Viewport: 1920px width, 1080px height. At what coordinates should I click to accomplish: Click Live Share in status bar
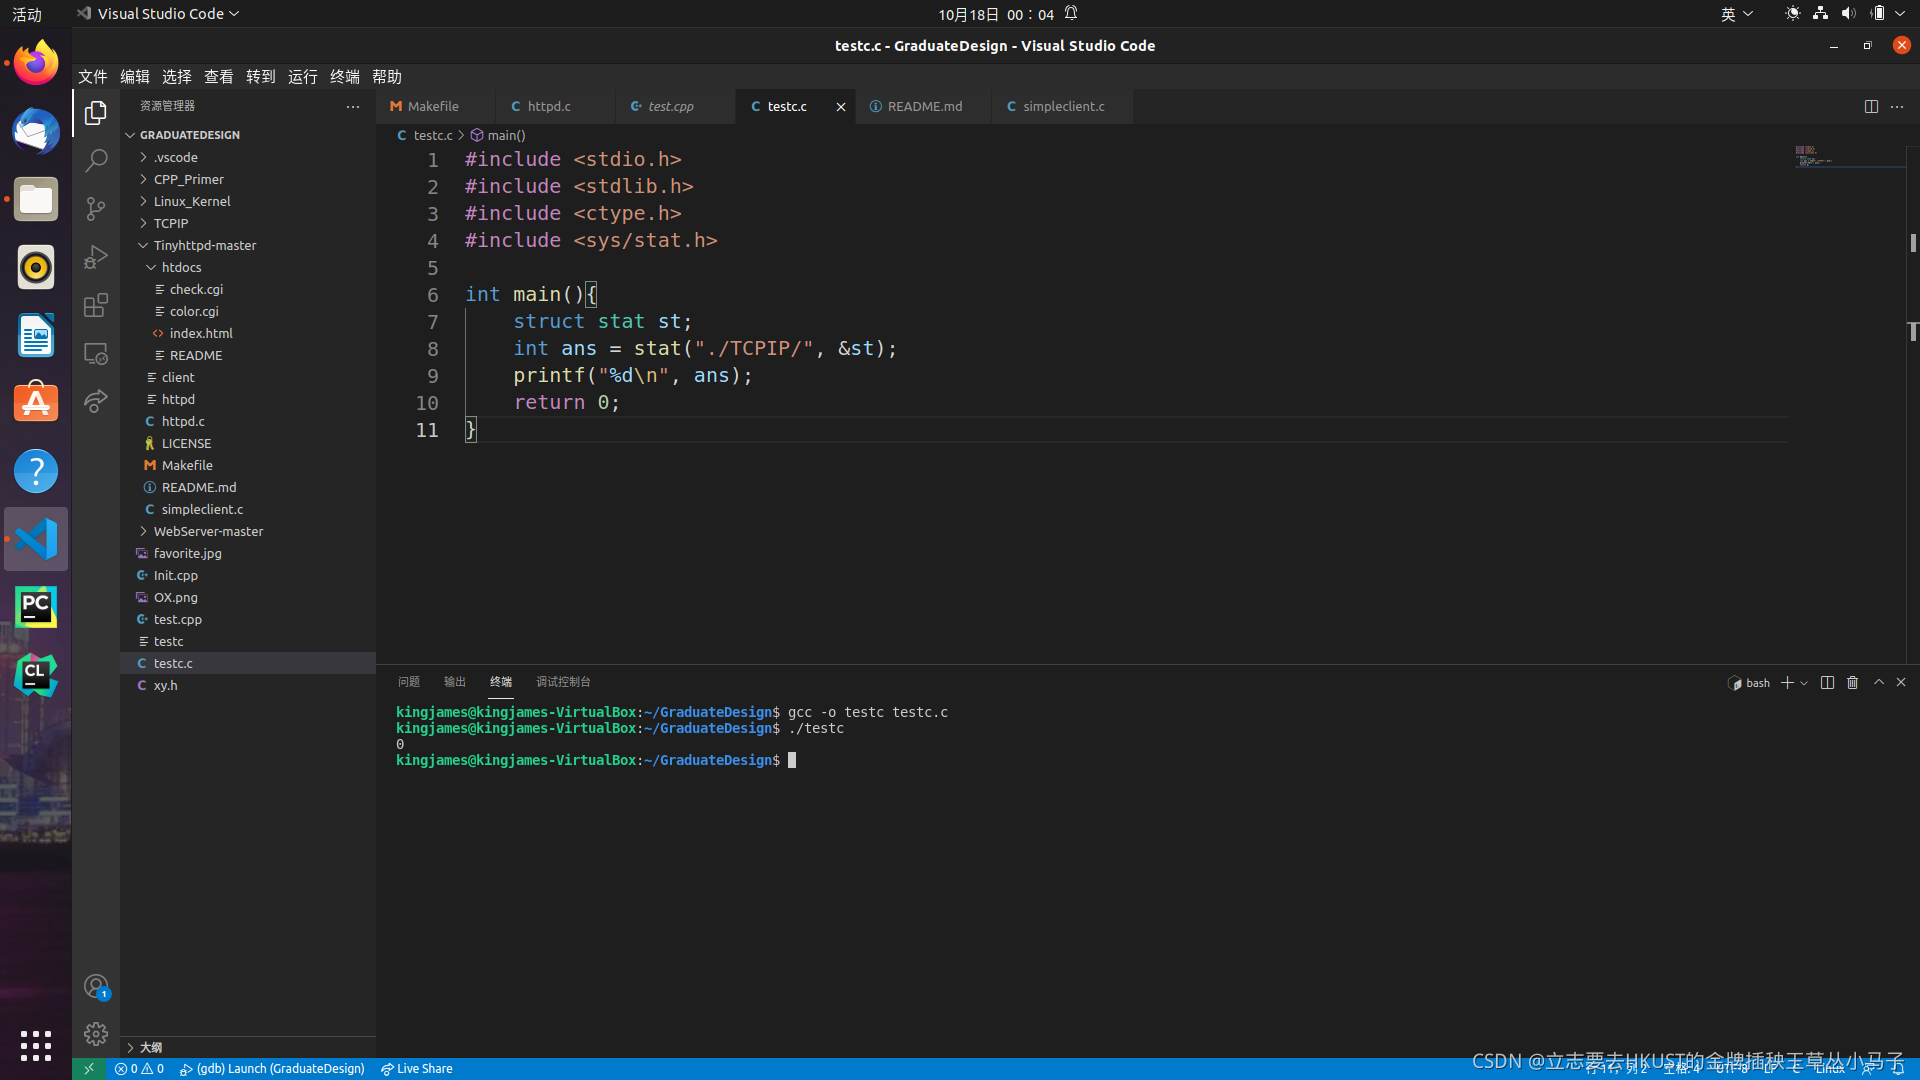coord(416,1069)
